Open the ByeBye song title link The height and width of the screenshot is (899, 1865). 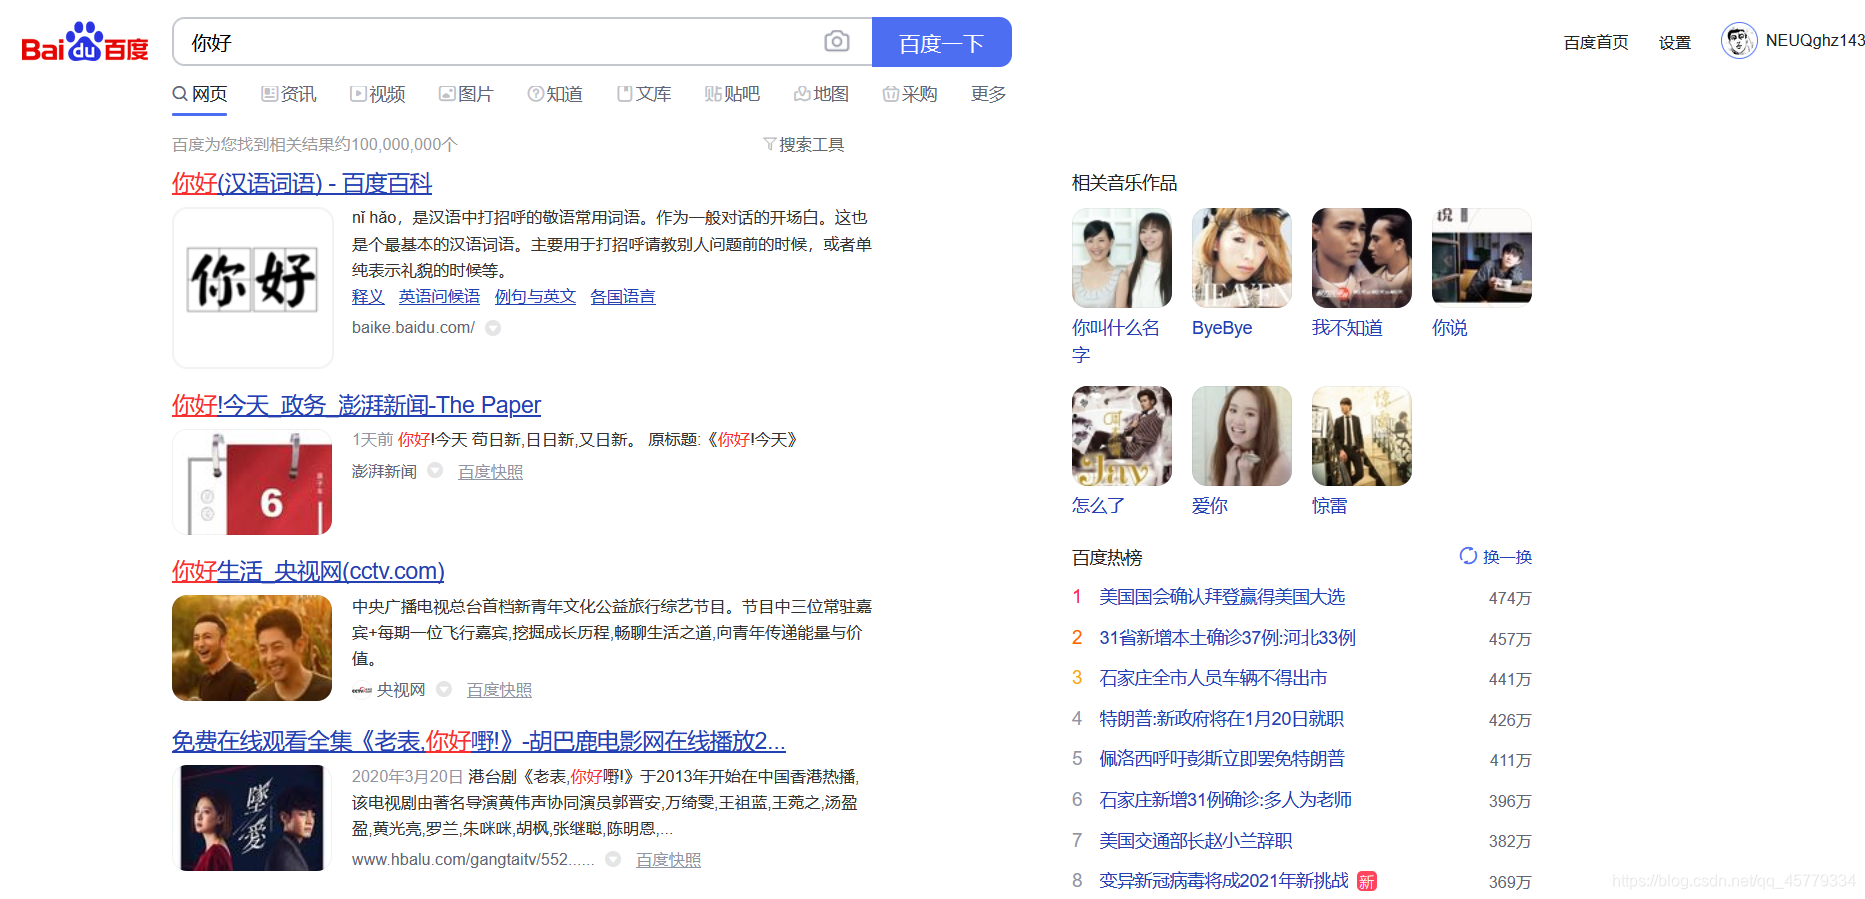(1222, 328)
